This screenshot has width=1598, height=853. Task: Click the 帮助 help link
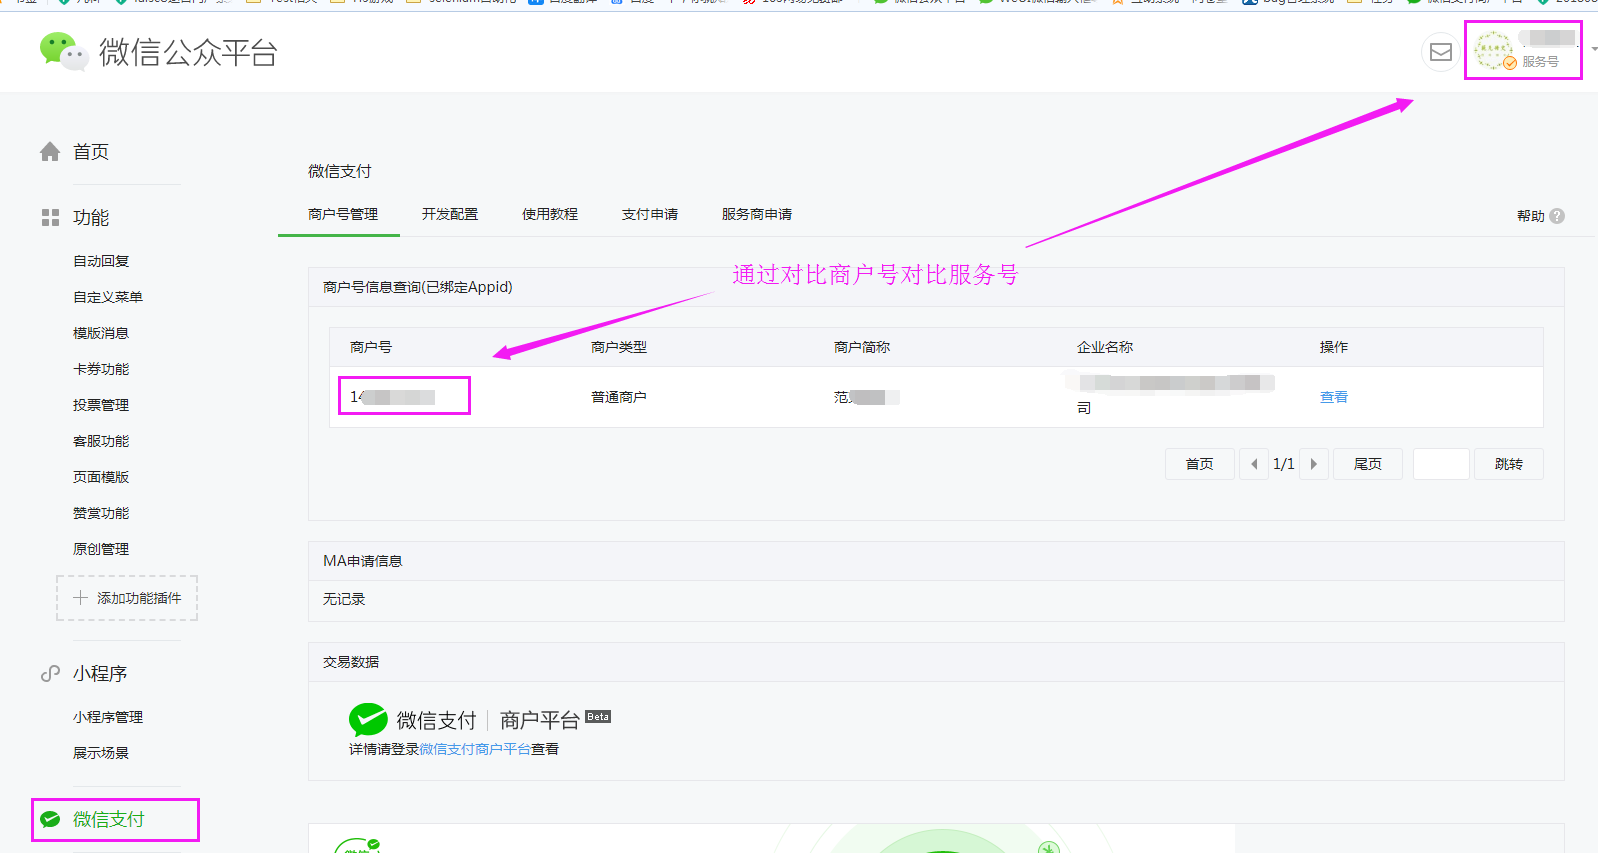pyautogui.click(x=1531, y=216)
